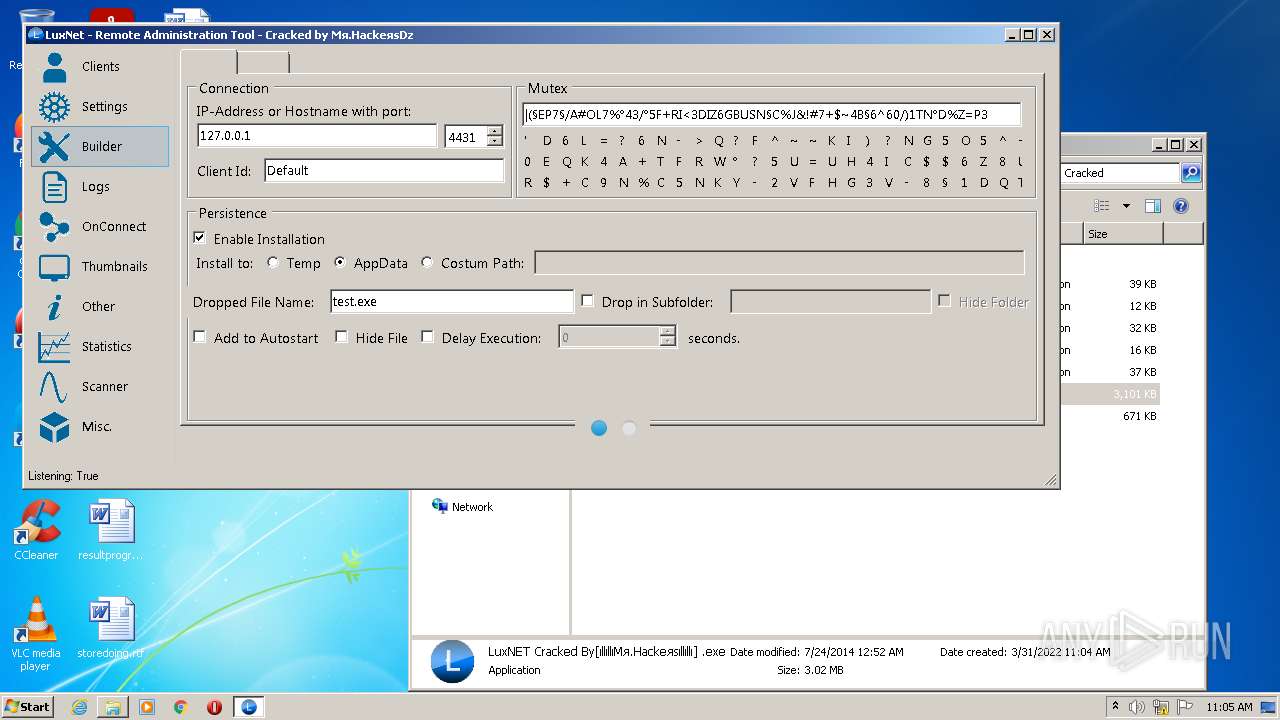Click the Listening: True status text

(63, 476)
